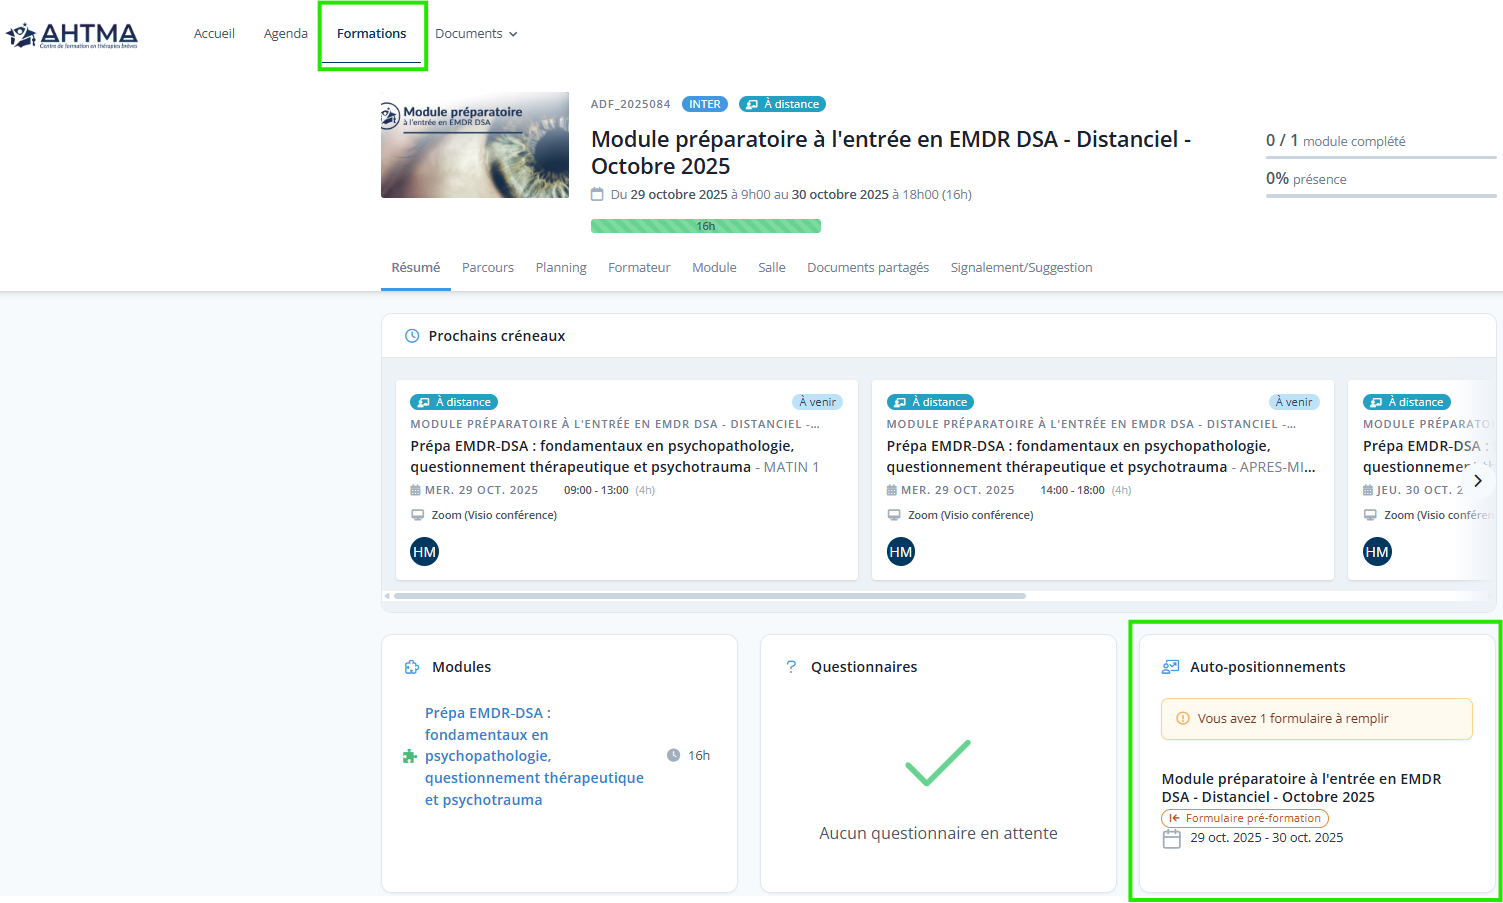Click the À distance badge on the APRES-MI card
This screenshot has width=1503, height=903.
930,402
